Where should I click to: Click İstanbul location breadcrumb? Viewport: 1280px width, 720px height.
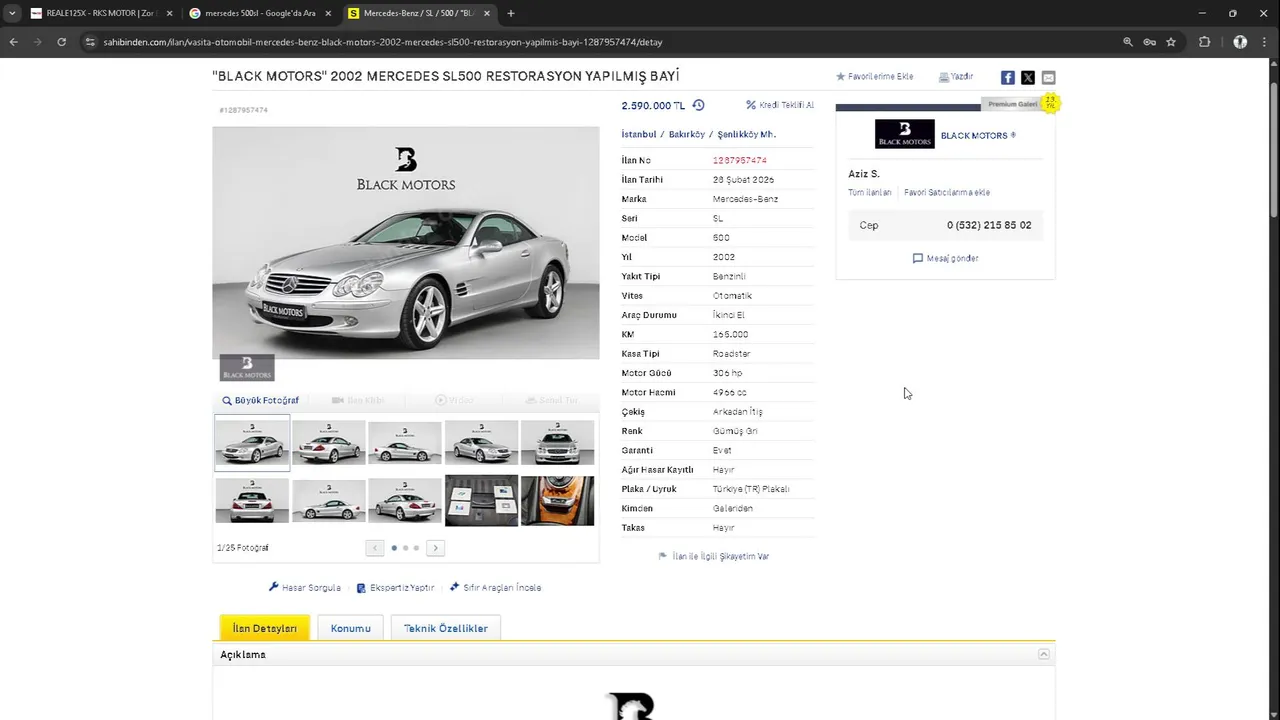pos(638,134)
